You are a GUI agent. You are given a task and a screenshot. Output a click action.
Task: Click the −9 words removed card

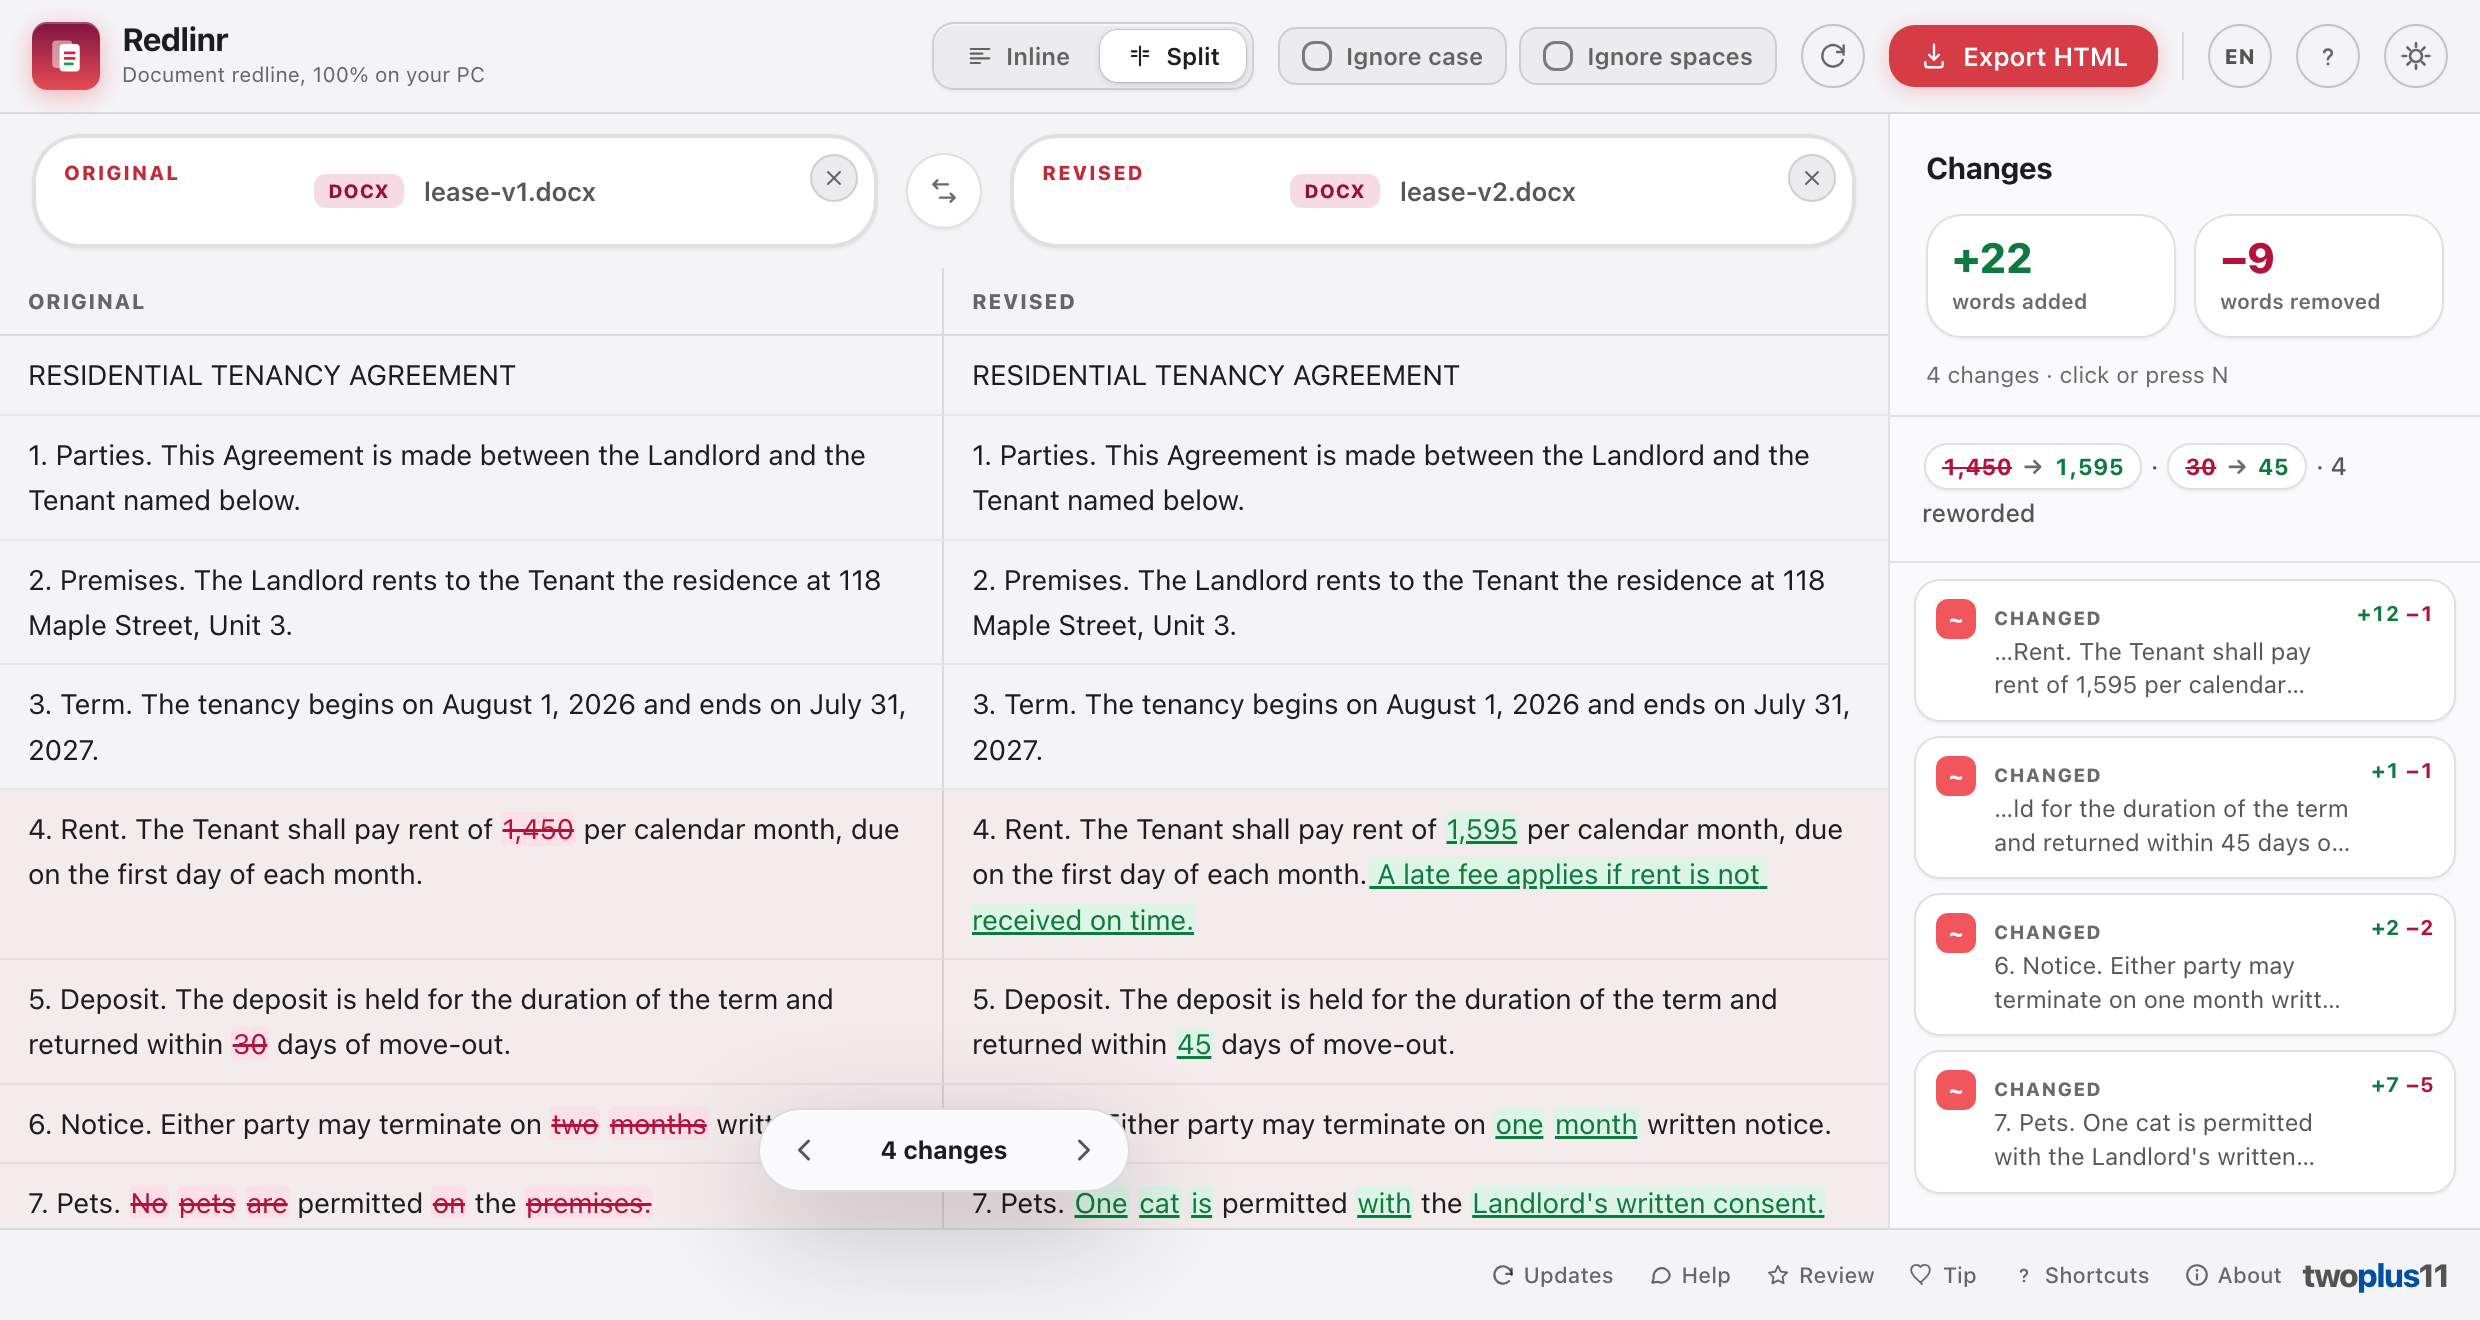tap(2318, 276)
